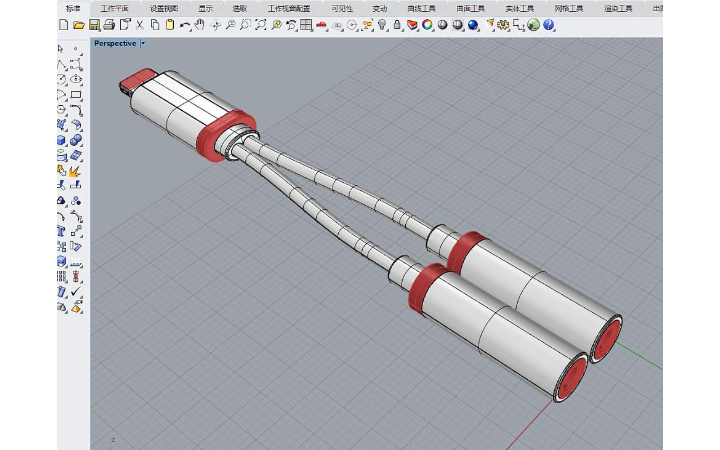
Task: Select the Pan hand tool
Action: 199,24
